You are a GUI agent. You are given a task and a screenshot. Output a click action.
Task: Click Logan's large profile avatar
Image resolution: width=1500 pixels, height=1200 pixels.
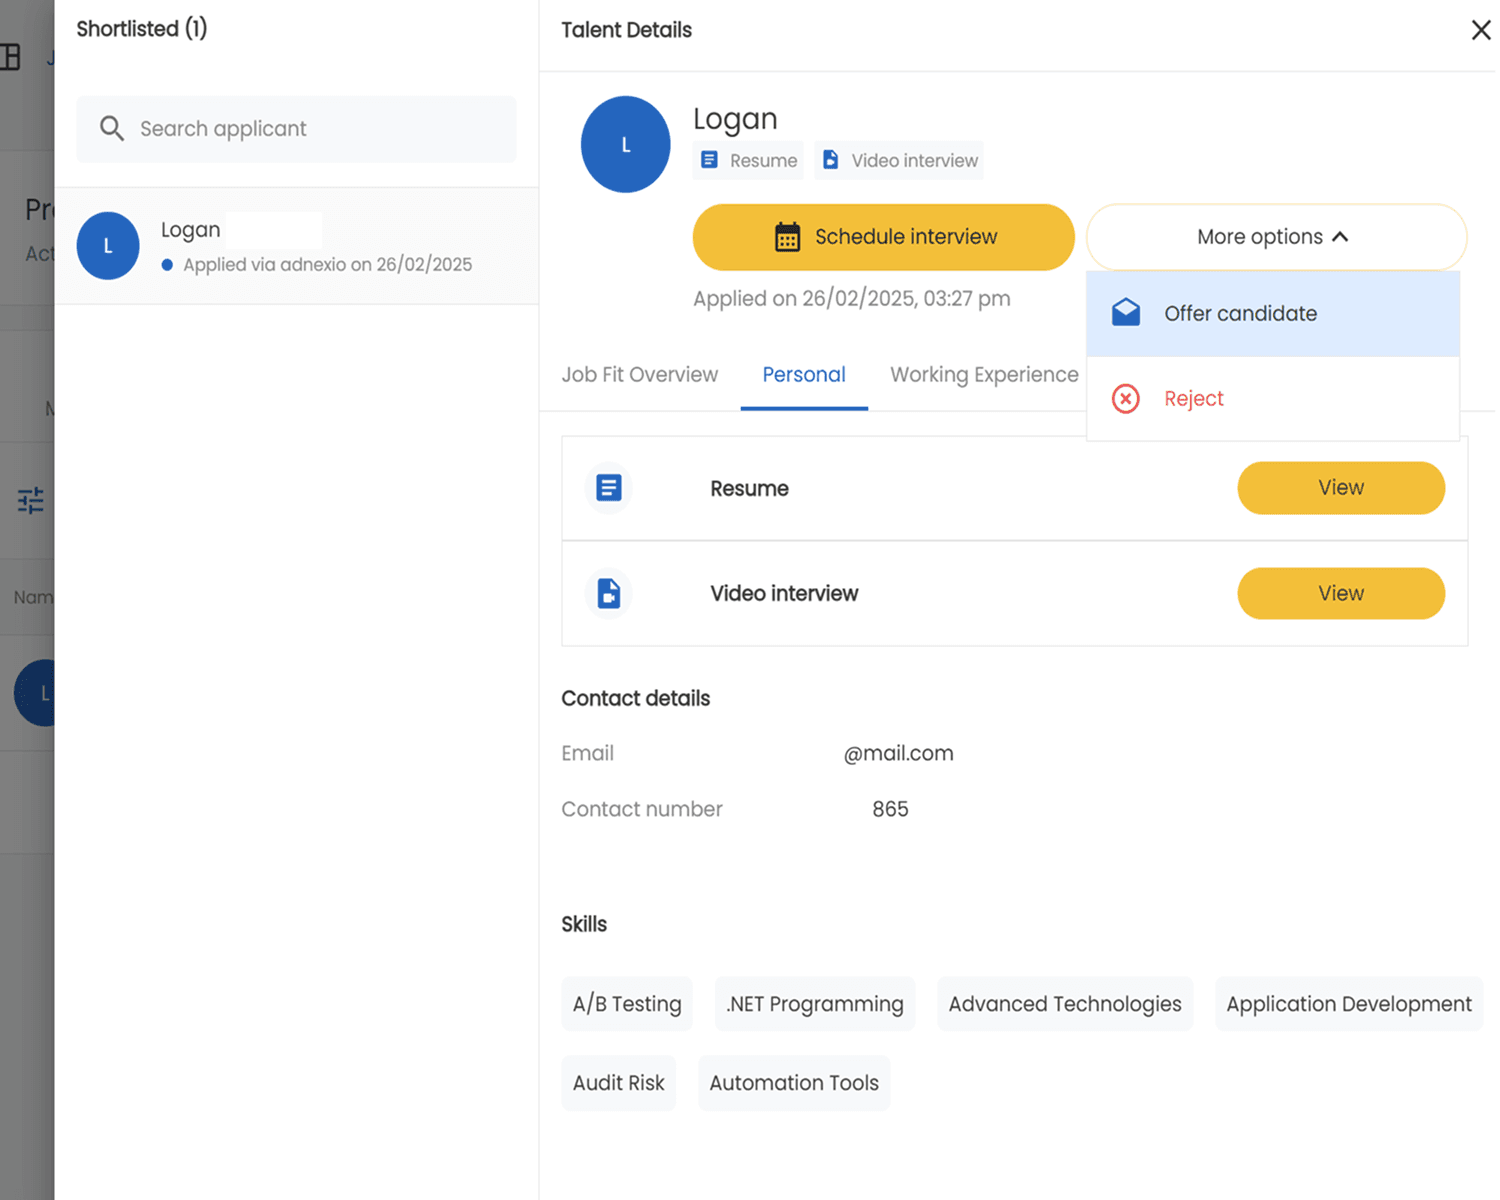pyautogui.click(x=625, y=145)
